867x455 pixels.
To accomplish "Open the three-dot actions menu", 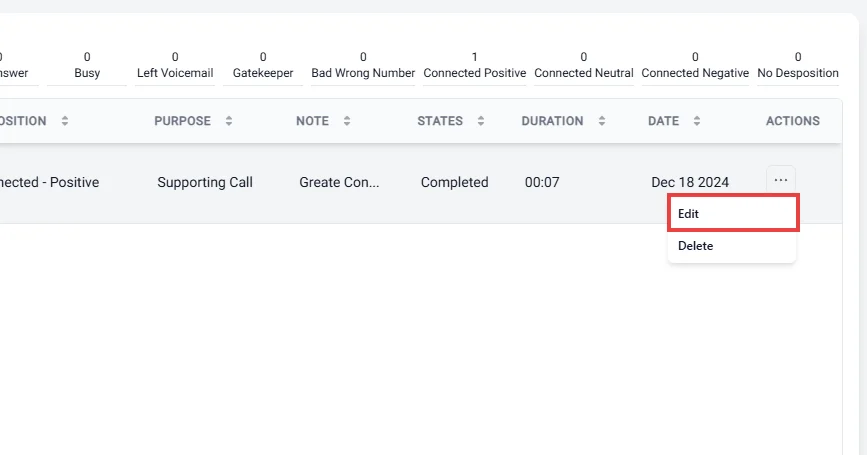I will 781,180.
